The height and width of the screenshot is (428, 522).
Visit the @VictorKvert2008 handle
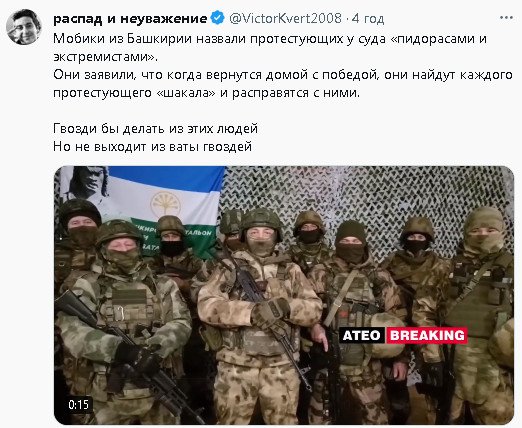point(285,18)
